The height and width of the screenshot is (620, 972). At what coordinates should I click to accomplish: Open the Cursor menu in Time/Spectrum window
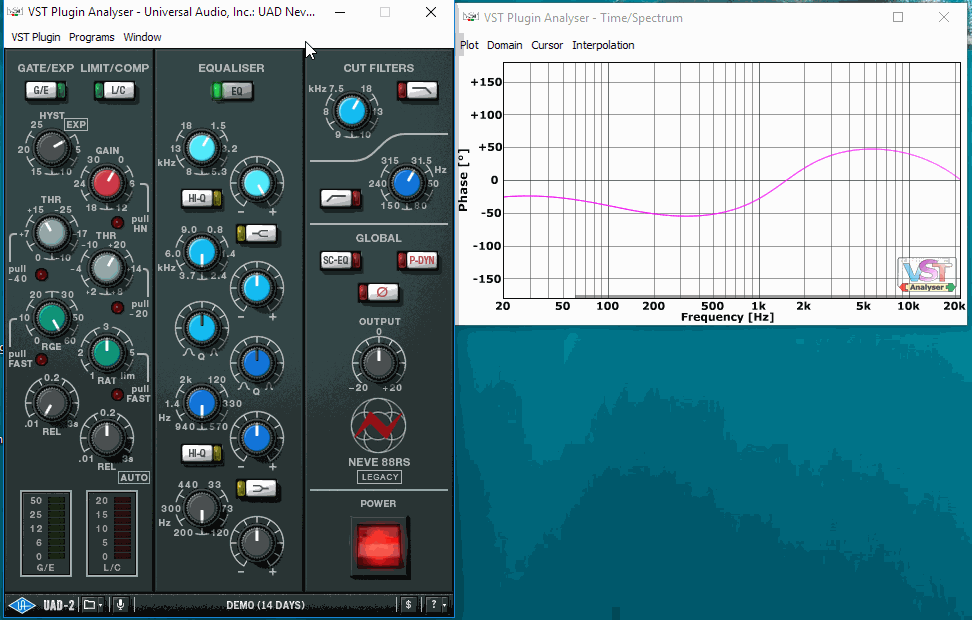pos(547,45)
